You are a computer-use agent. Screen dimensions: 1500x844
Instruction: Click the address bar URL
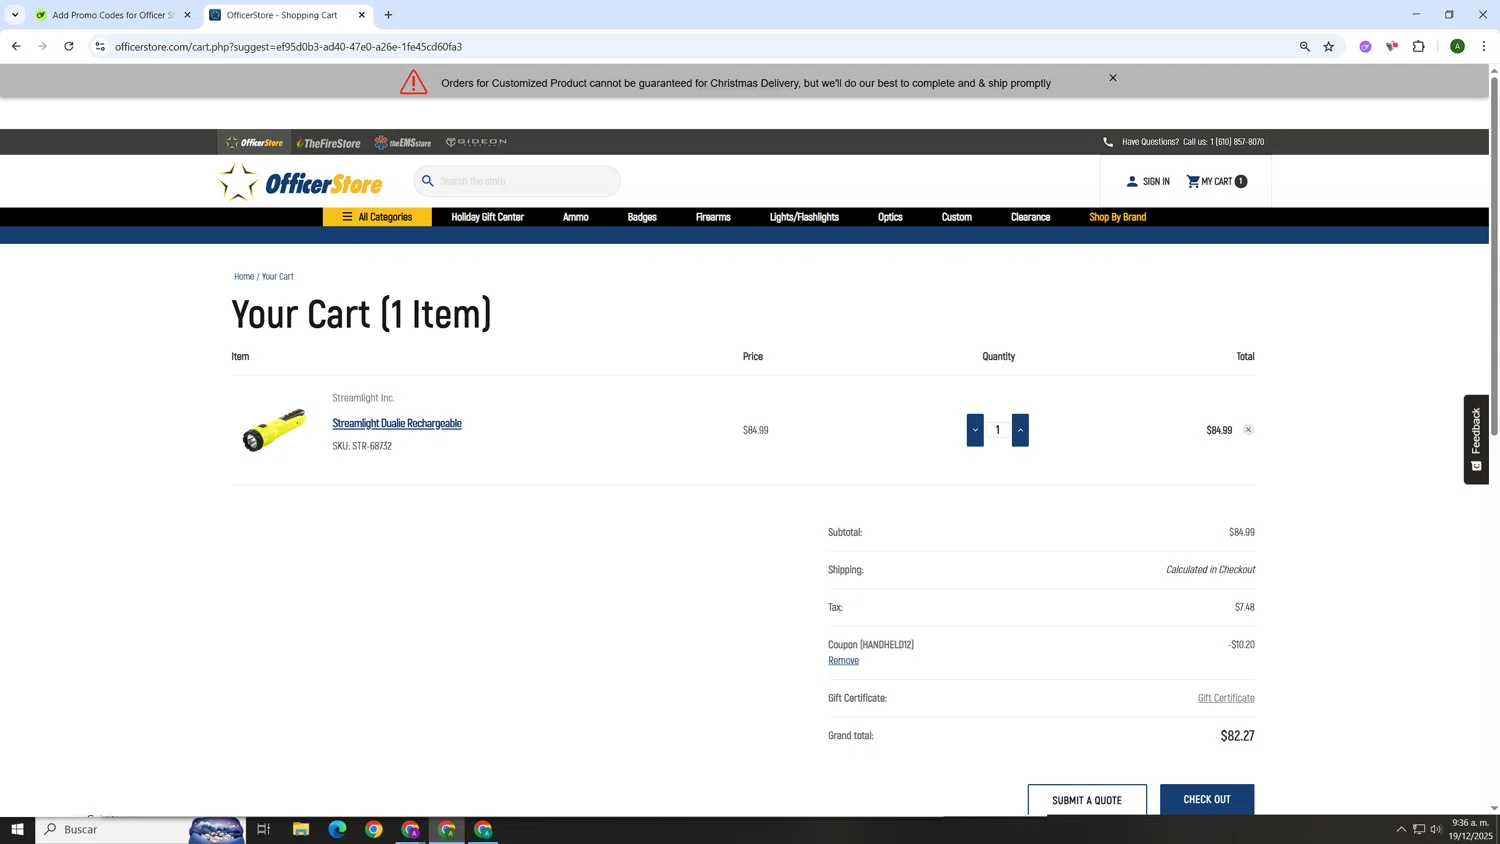[288, 46]
